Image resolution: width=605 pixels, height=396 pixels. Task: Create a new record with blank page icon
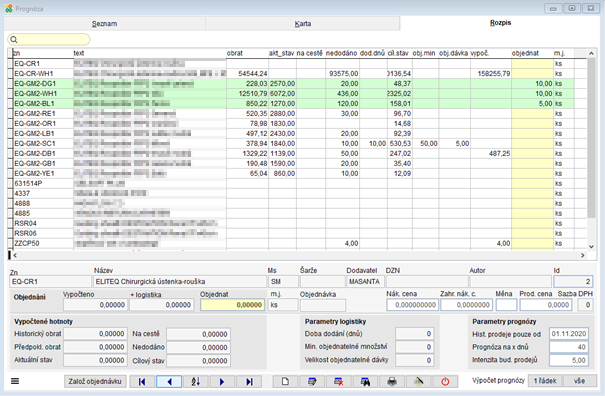pos(285,381)
